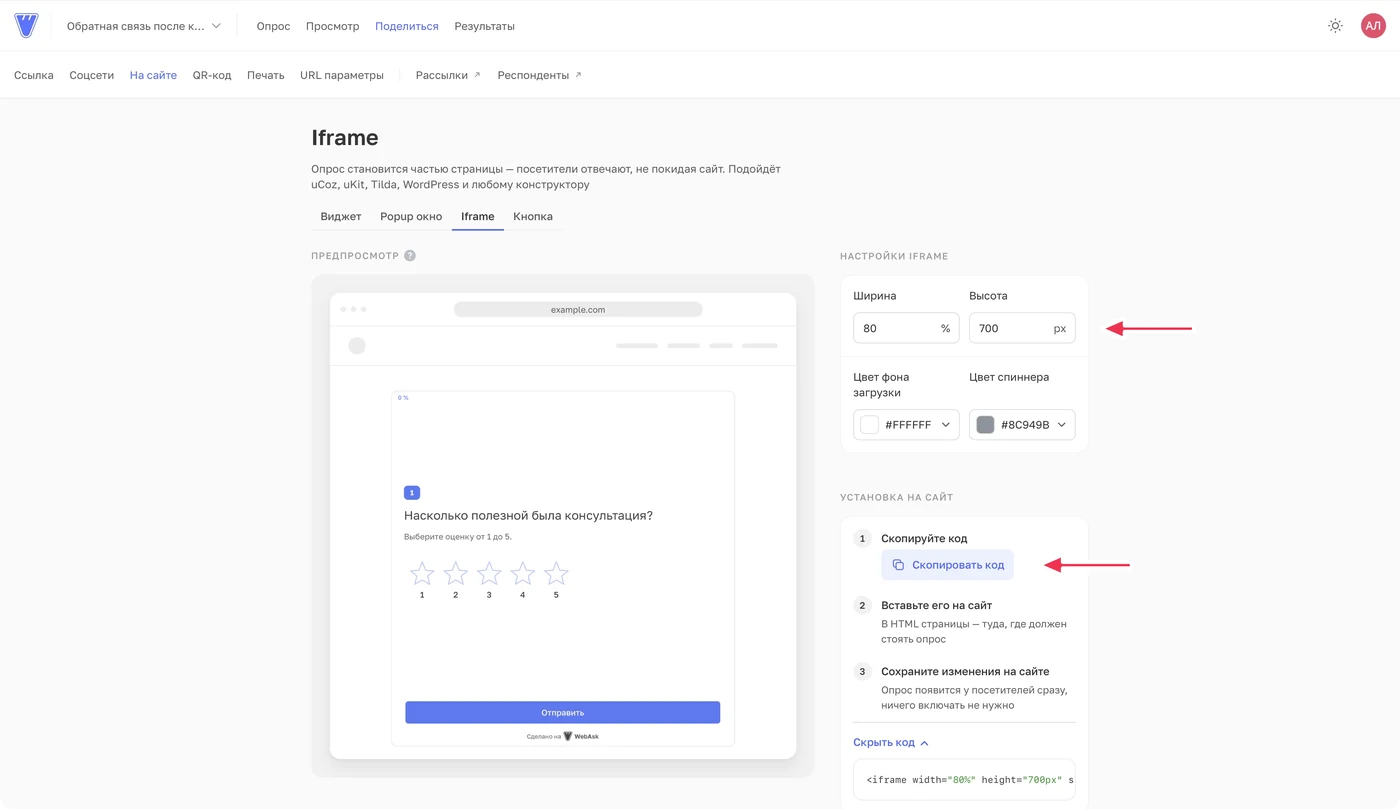Switch to the Соцсети sharing tab
This screenshot has width=1400, height=809.
click(x=91, y=75)
